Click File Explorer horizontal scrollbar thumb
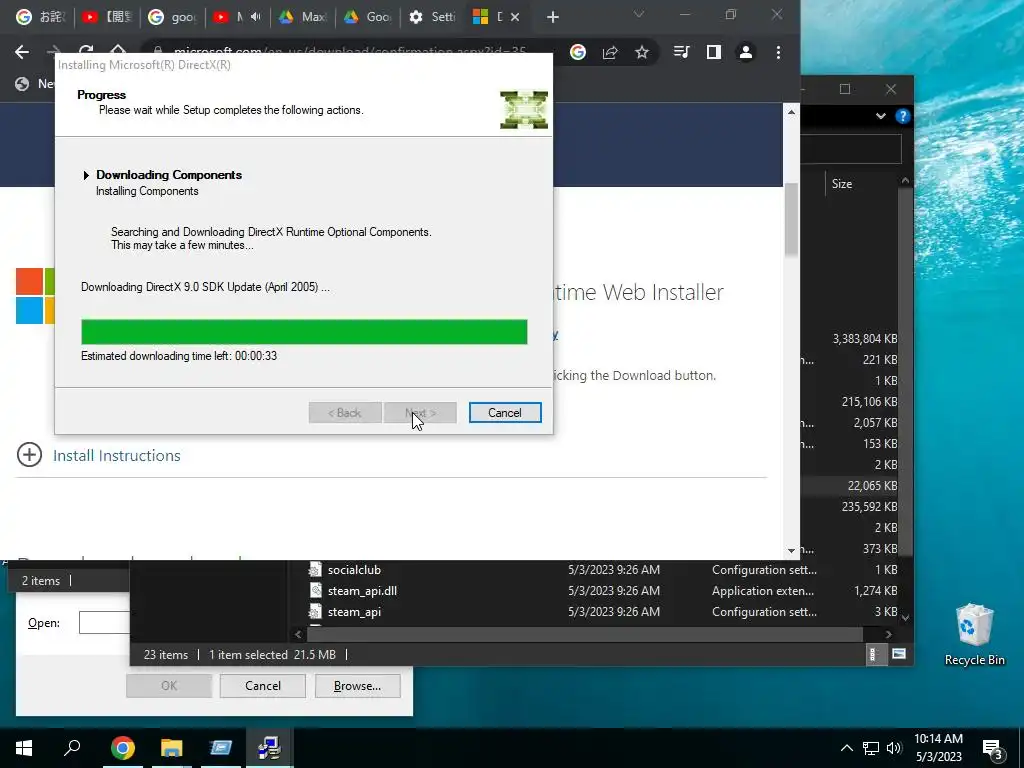Screen dimensions: 1024x768 tap(584, 634)
